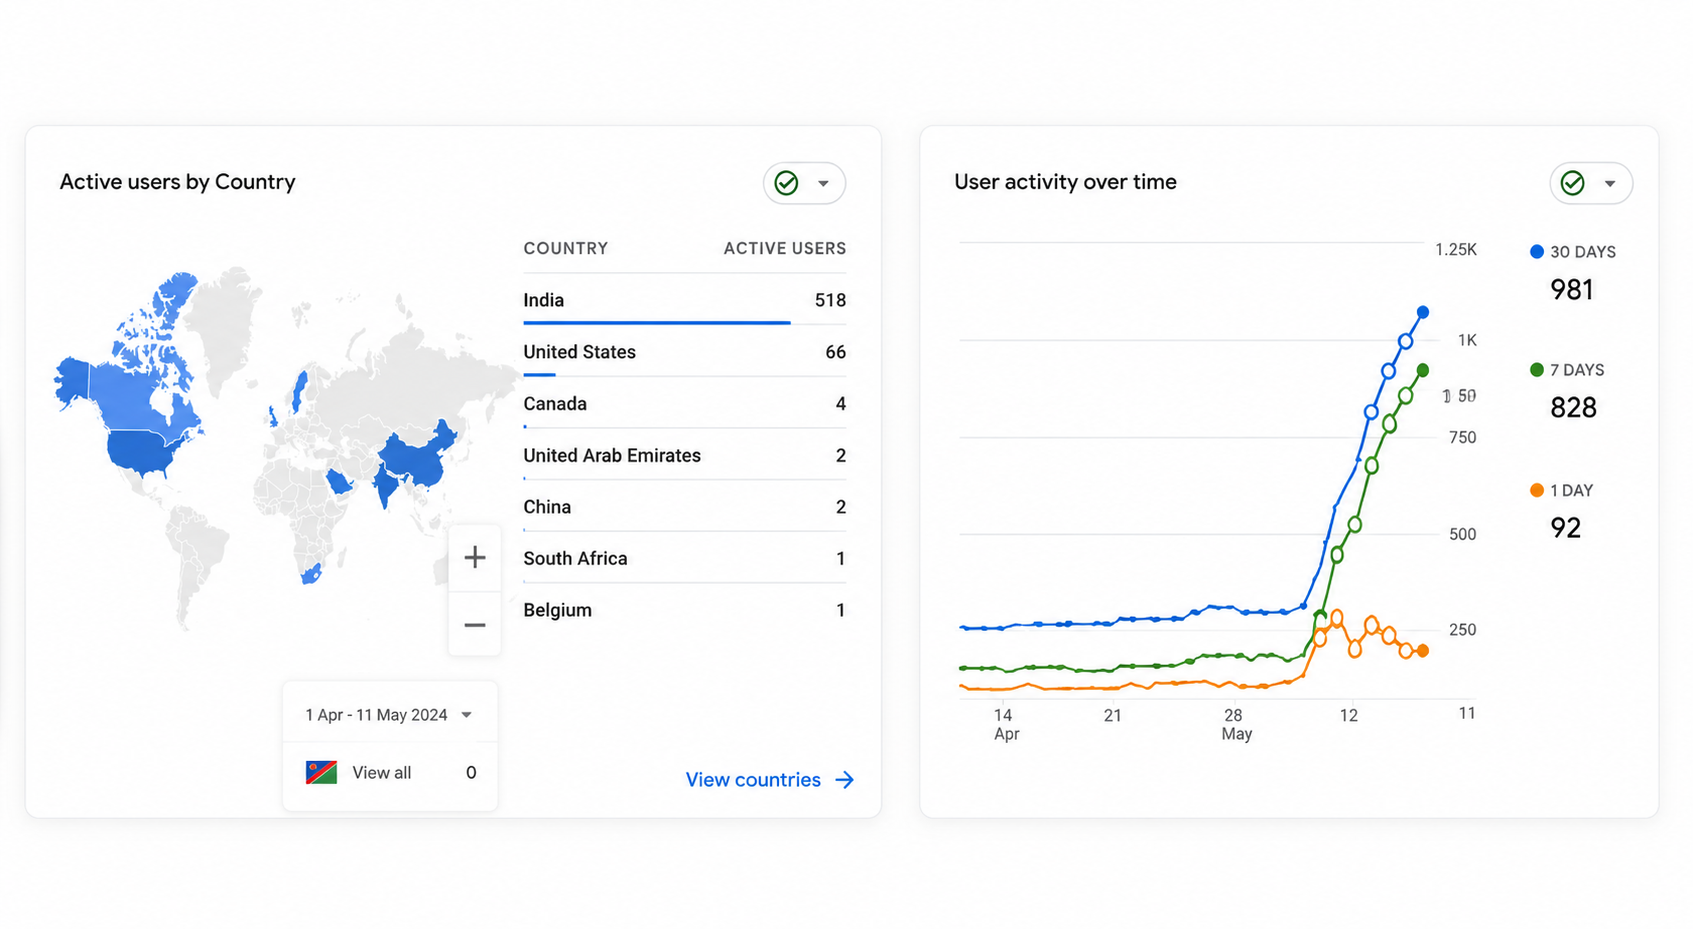Click the map zoom in plus icon

click(475, 557)
